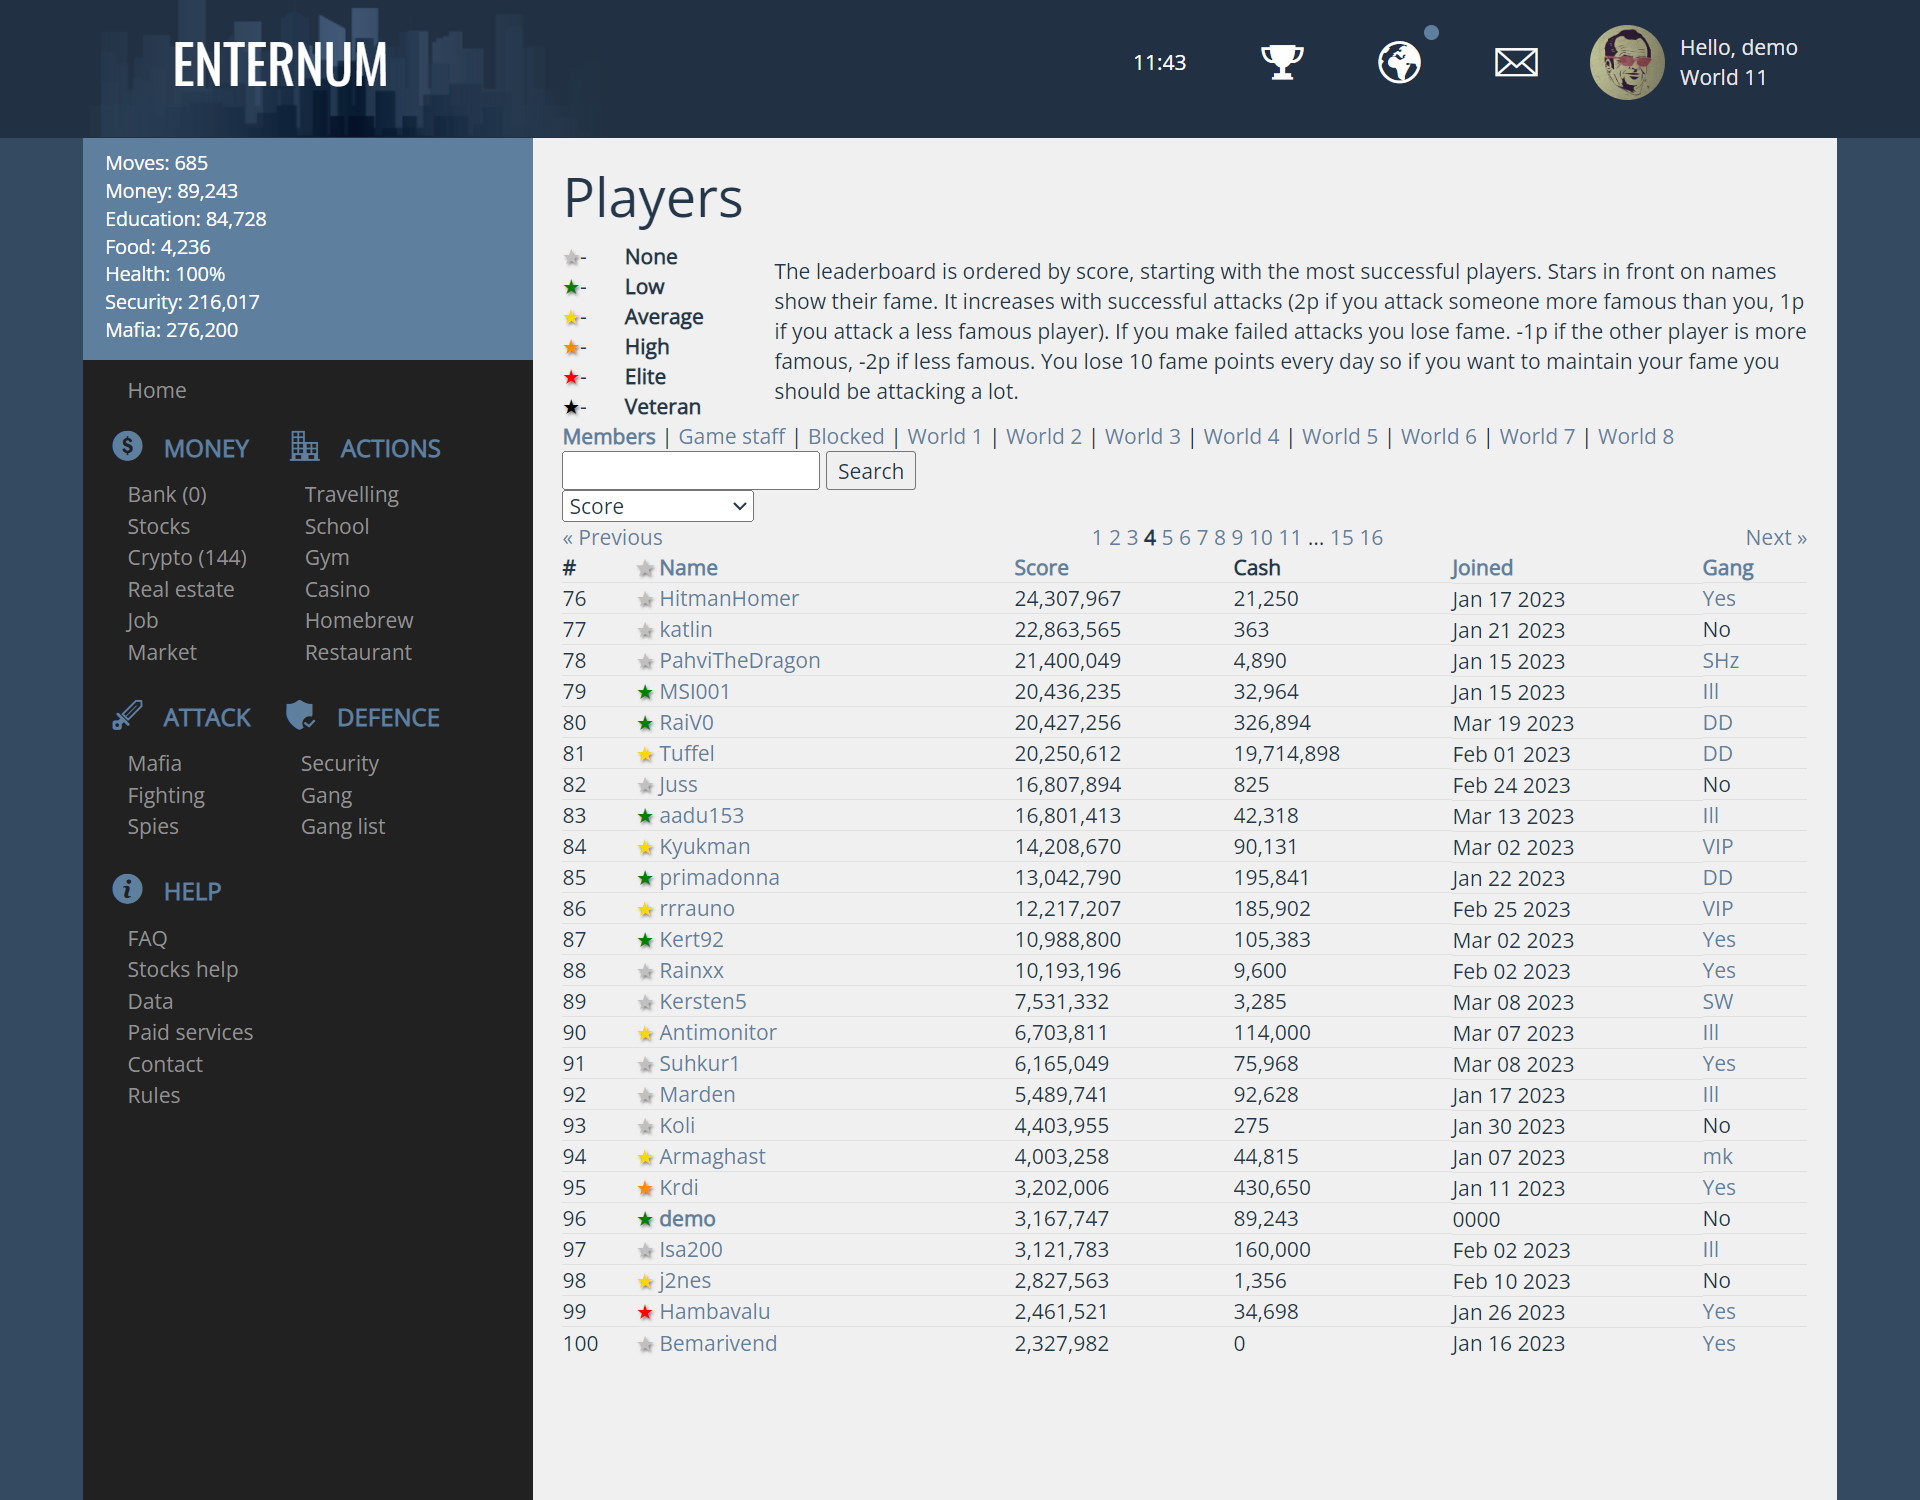Sort the table by Joined column
The image size is (1920, 1500).
(1481, 568)
